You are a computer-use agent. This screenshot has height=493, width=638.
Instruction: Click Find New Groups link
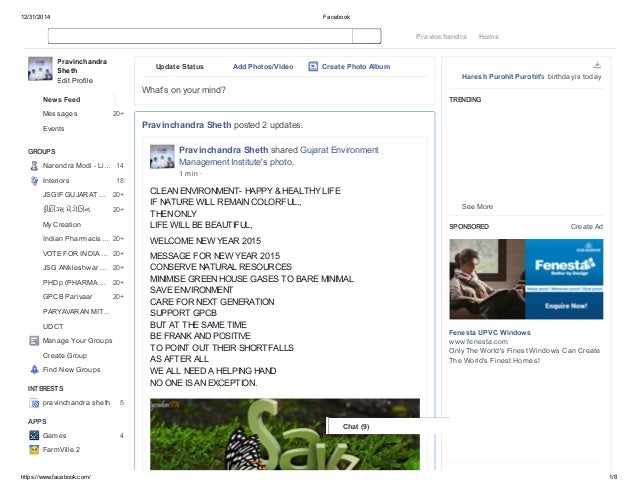click(x=71, y=369)
